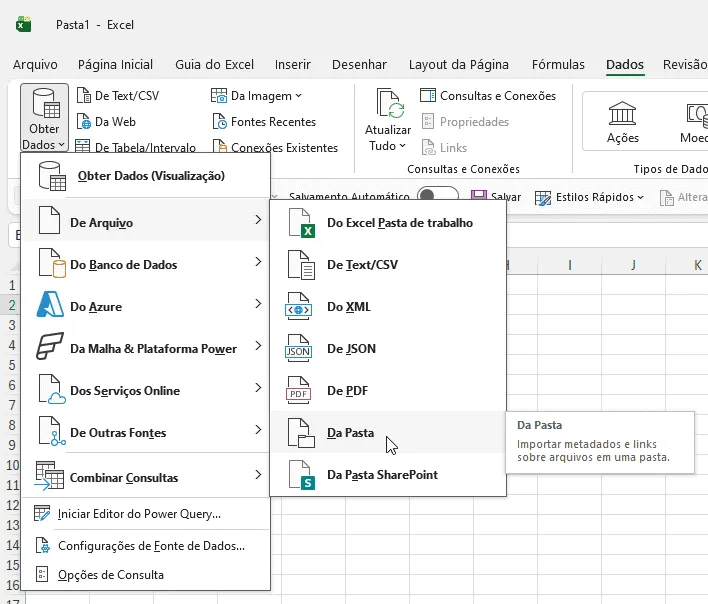708x604 pixels.
Task: Switch to the Fórmulas tab
Action: click(558, 65)
